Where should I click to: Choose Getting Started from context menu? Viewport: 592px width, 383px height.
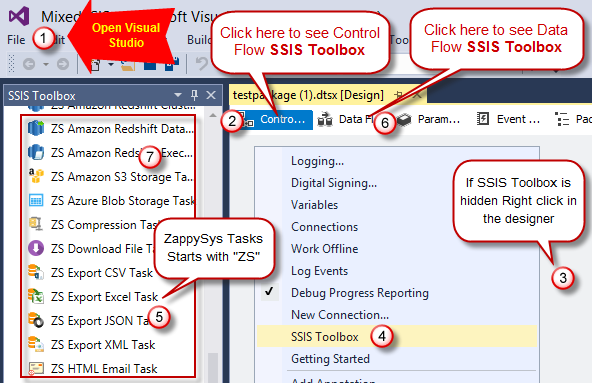tap(396, 358)
